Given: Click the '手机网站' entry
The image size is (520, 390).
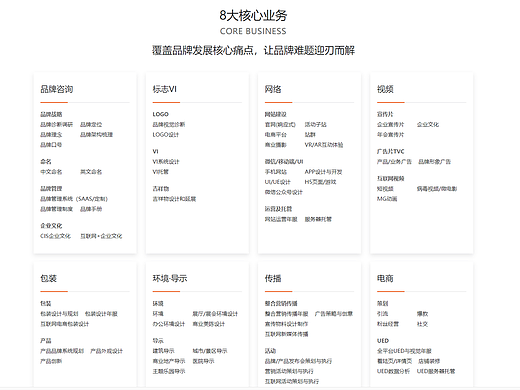Looking at the screenshot, I should (x=276, y=172).
